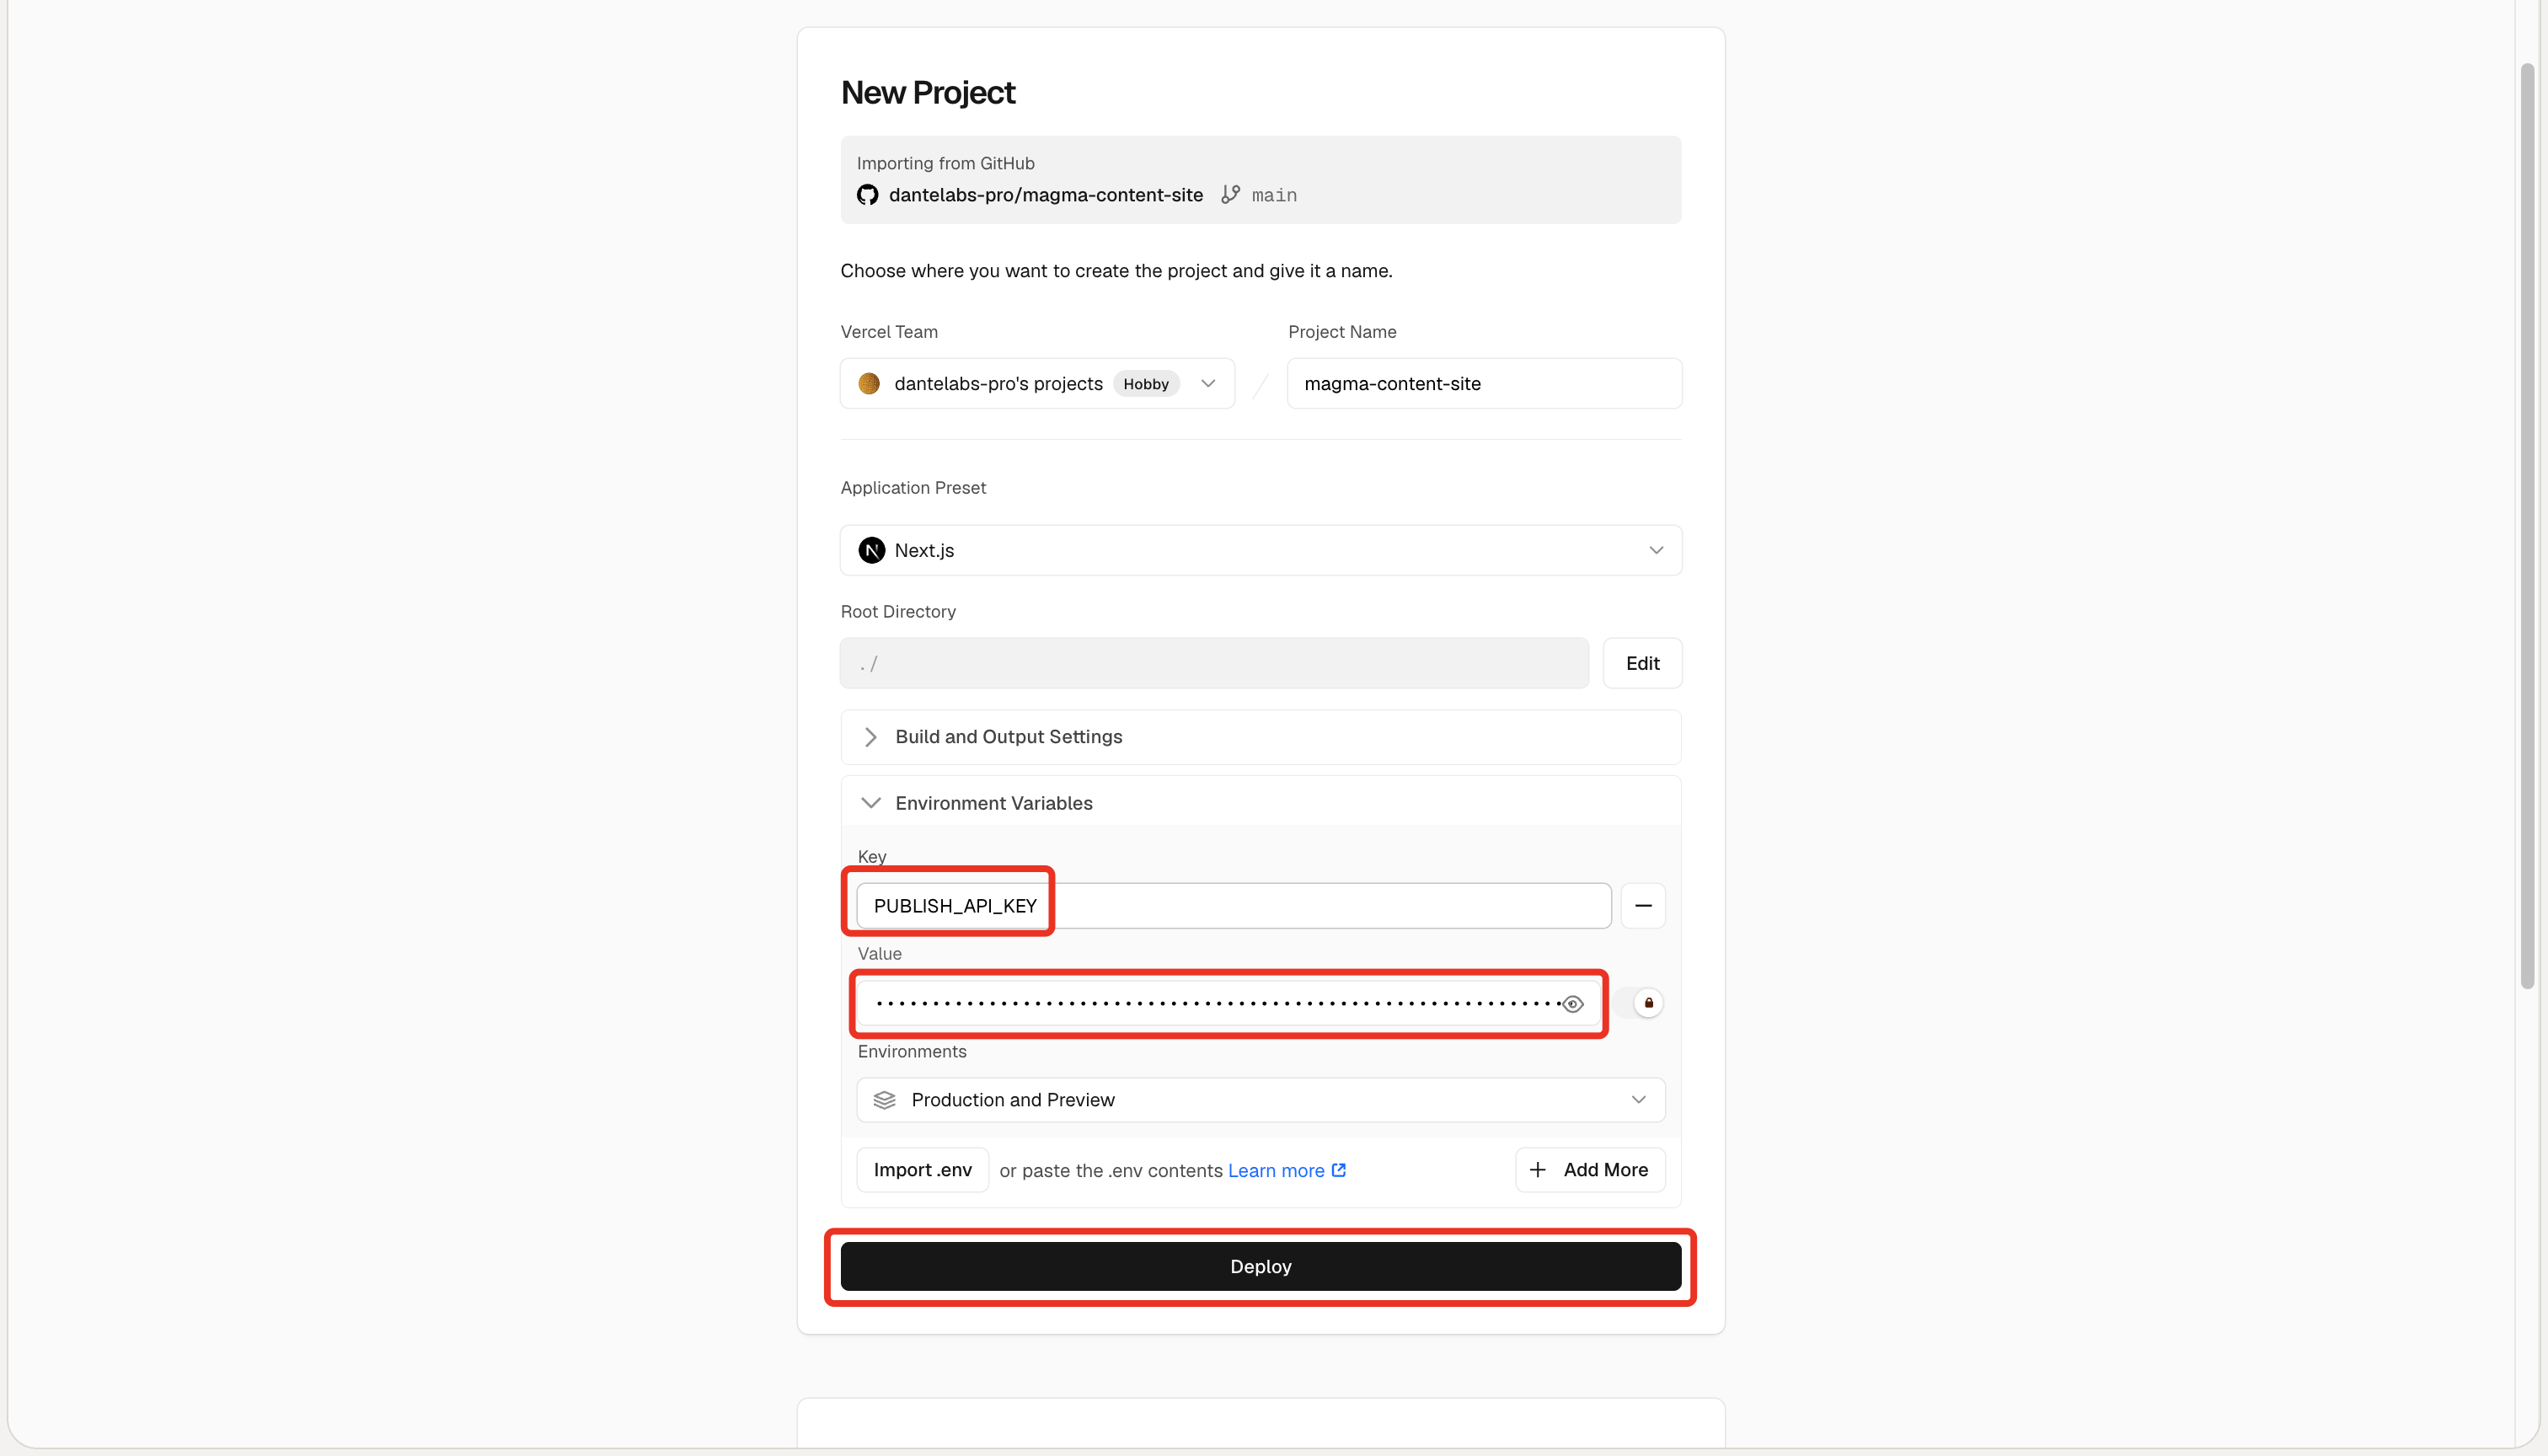
Task: Click the plus icon on Add More
Action: pos(1538,1170)
